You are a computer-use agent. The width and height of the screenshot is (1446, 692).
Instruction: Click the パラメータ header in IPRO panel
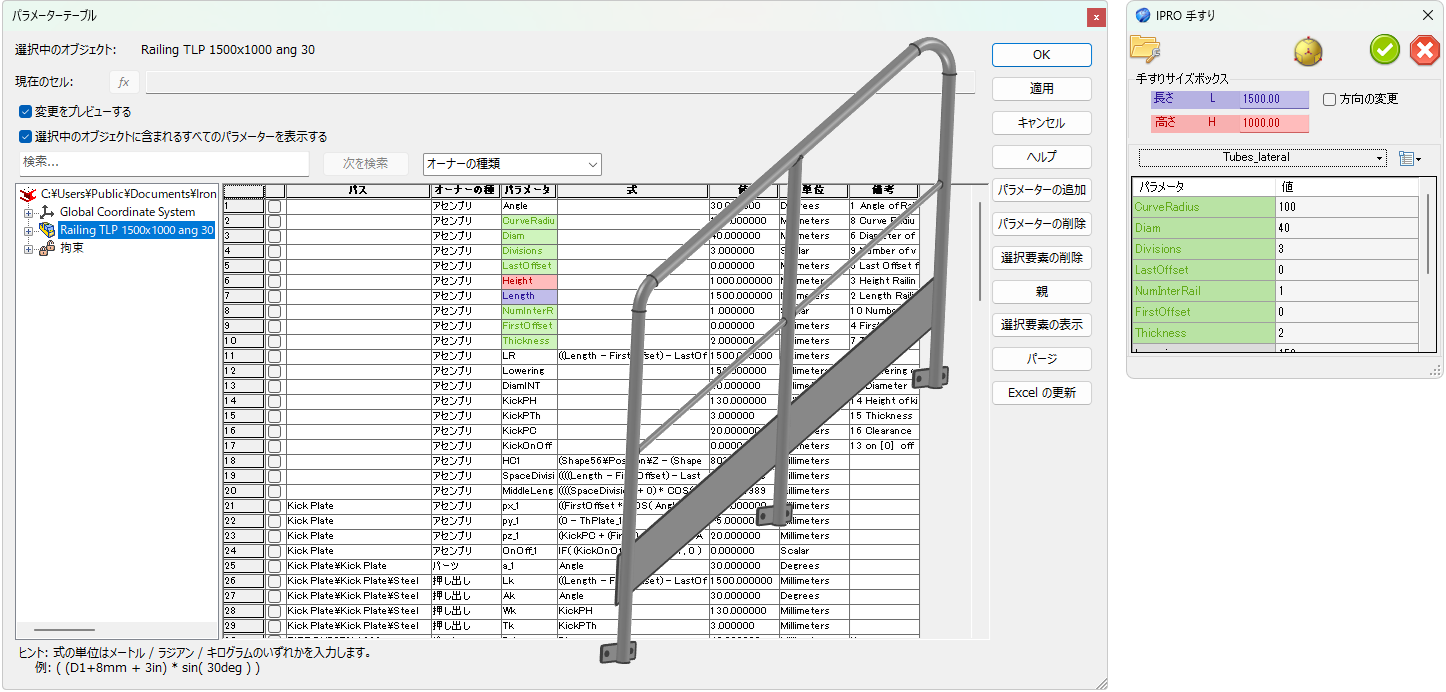tap(1204, 187)
